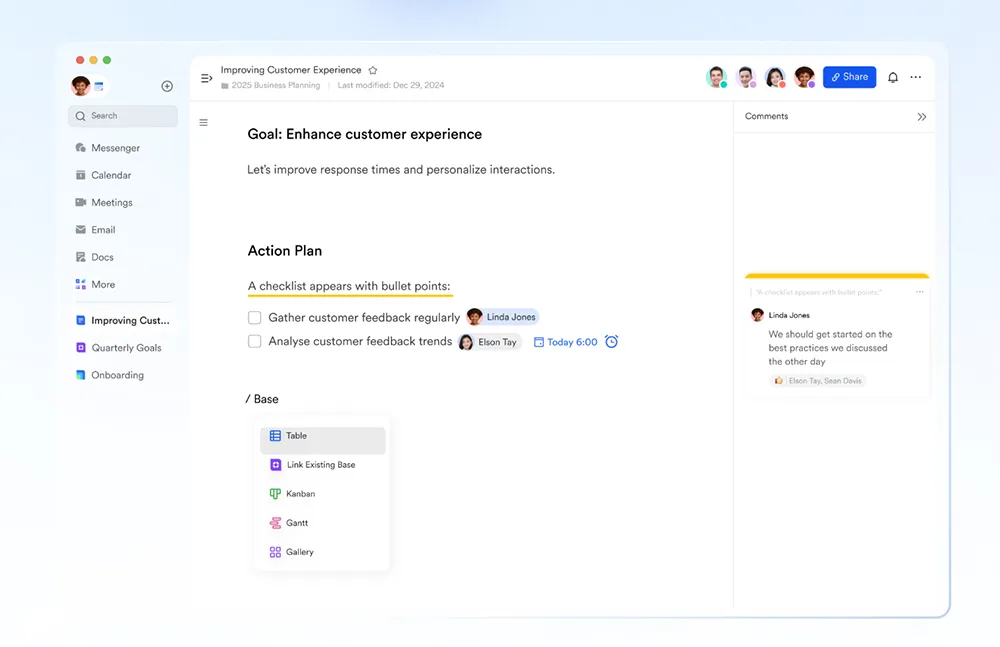This screenshot has width=1000, height=647.
Task: Click the Search field in the sidebar
Action: [x=123, y=116]
